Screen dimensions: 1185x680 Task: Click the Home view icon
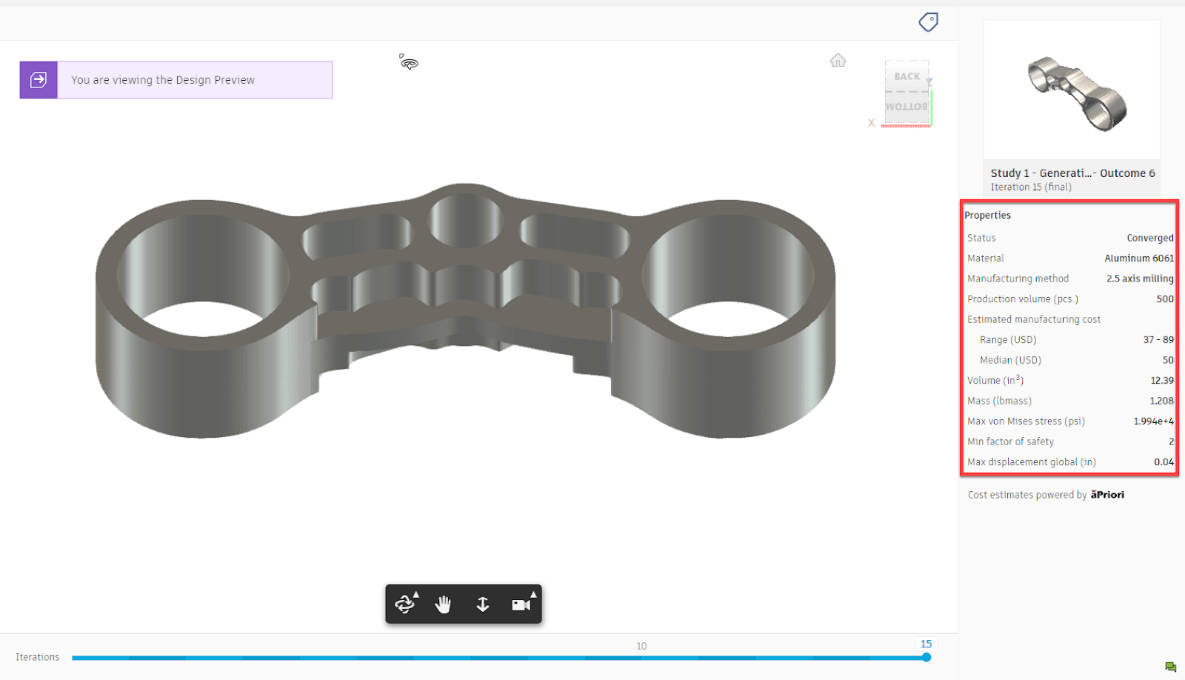pyautogui.click(x=837, y=60)
